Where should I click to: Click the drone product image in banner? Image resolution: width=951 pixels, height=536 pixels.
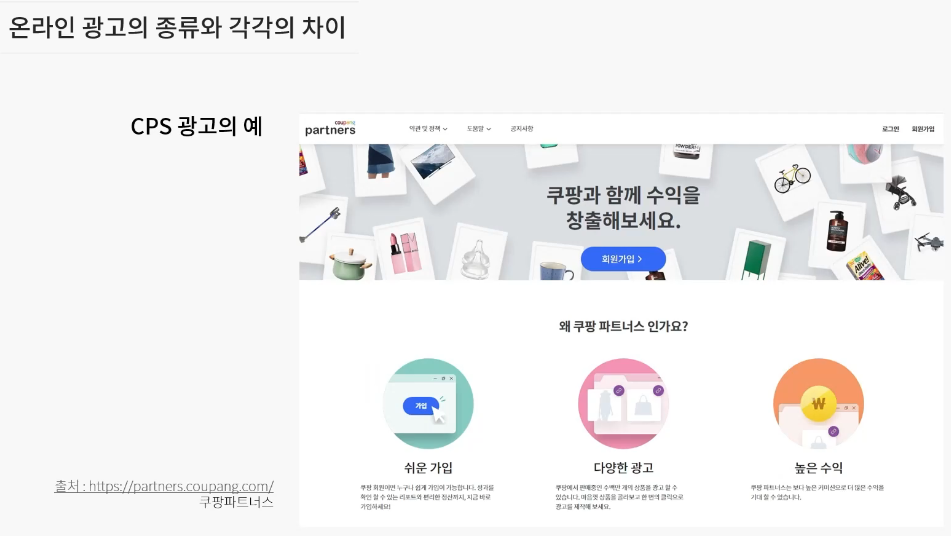pos(929,242)
